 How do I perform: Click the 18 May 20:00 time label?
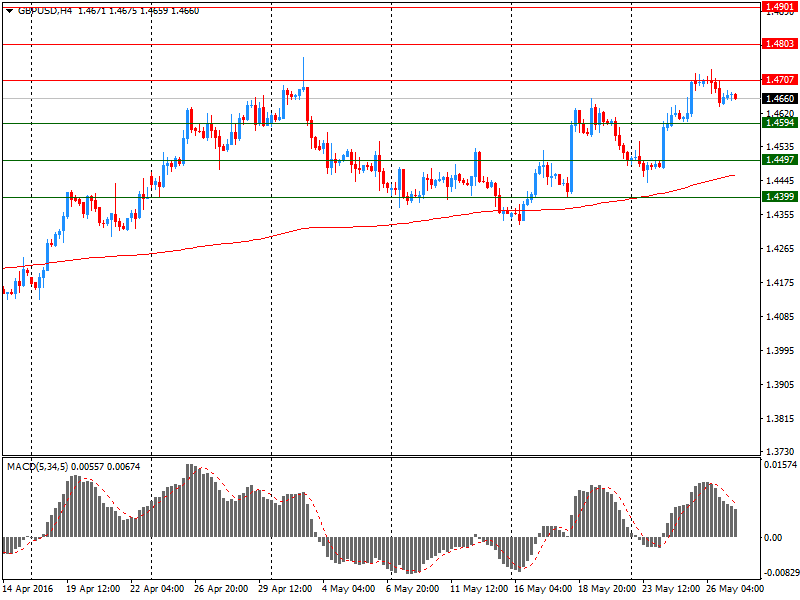pyautogui.click(x=607, y=589)
